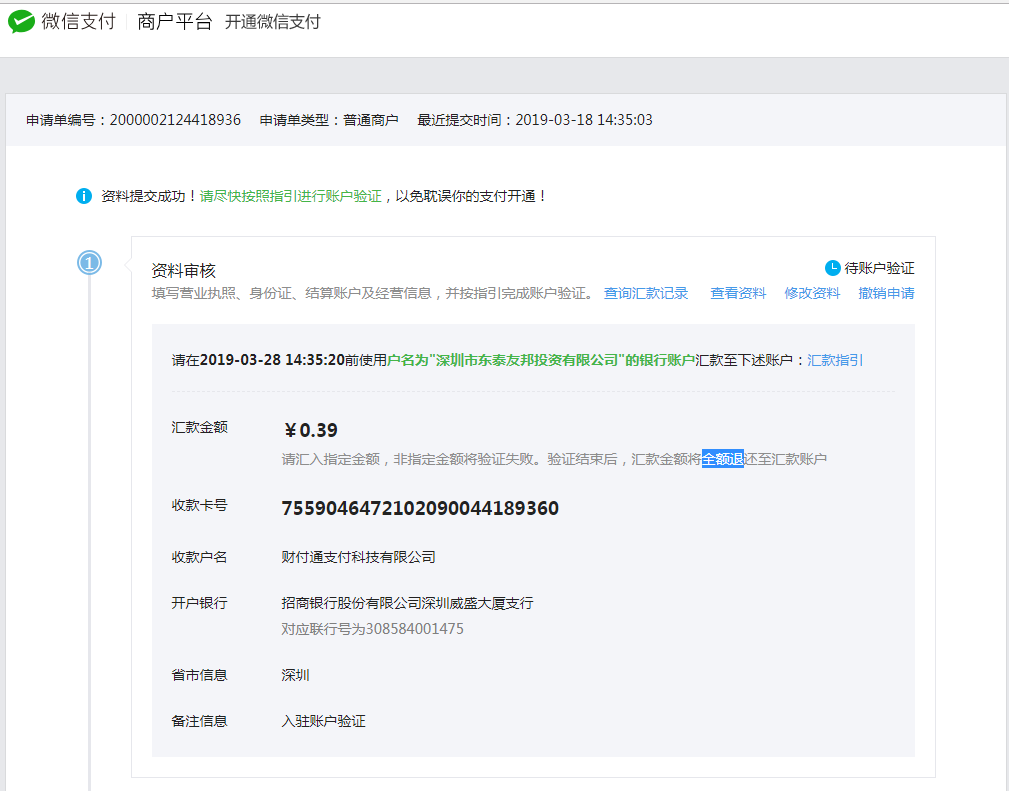
Task: Click the 申请单类型 普通商户 text
Action: pyautogui.click(x=329, y=120)
